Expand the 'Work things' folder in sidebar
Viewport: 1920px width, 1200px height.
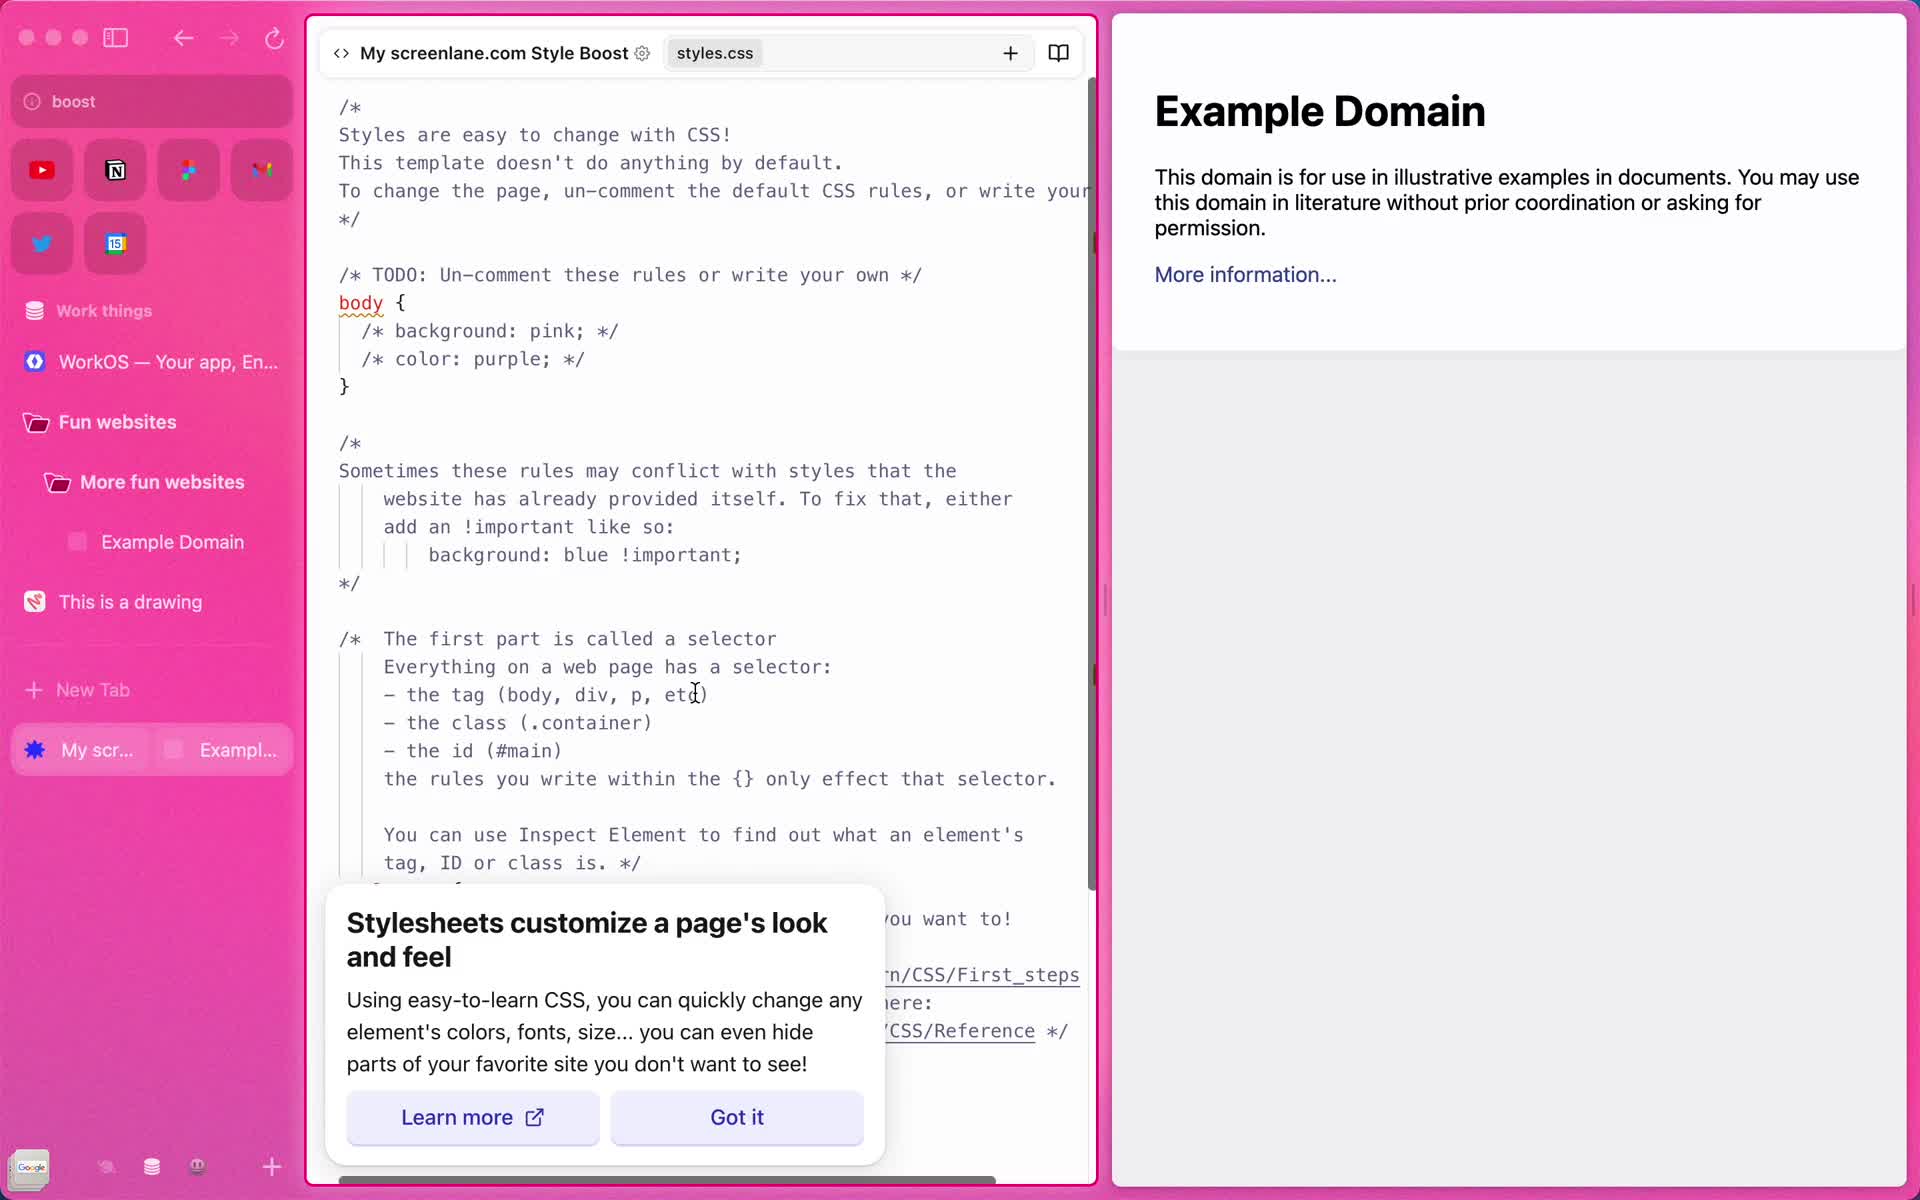click(106, 310)
